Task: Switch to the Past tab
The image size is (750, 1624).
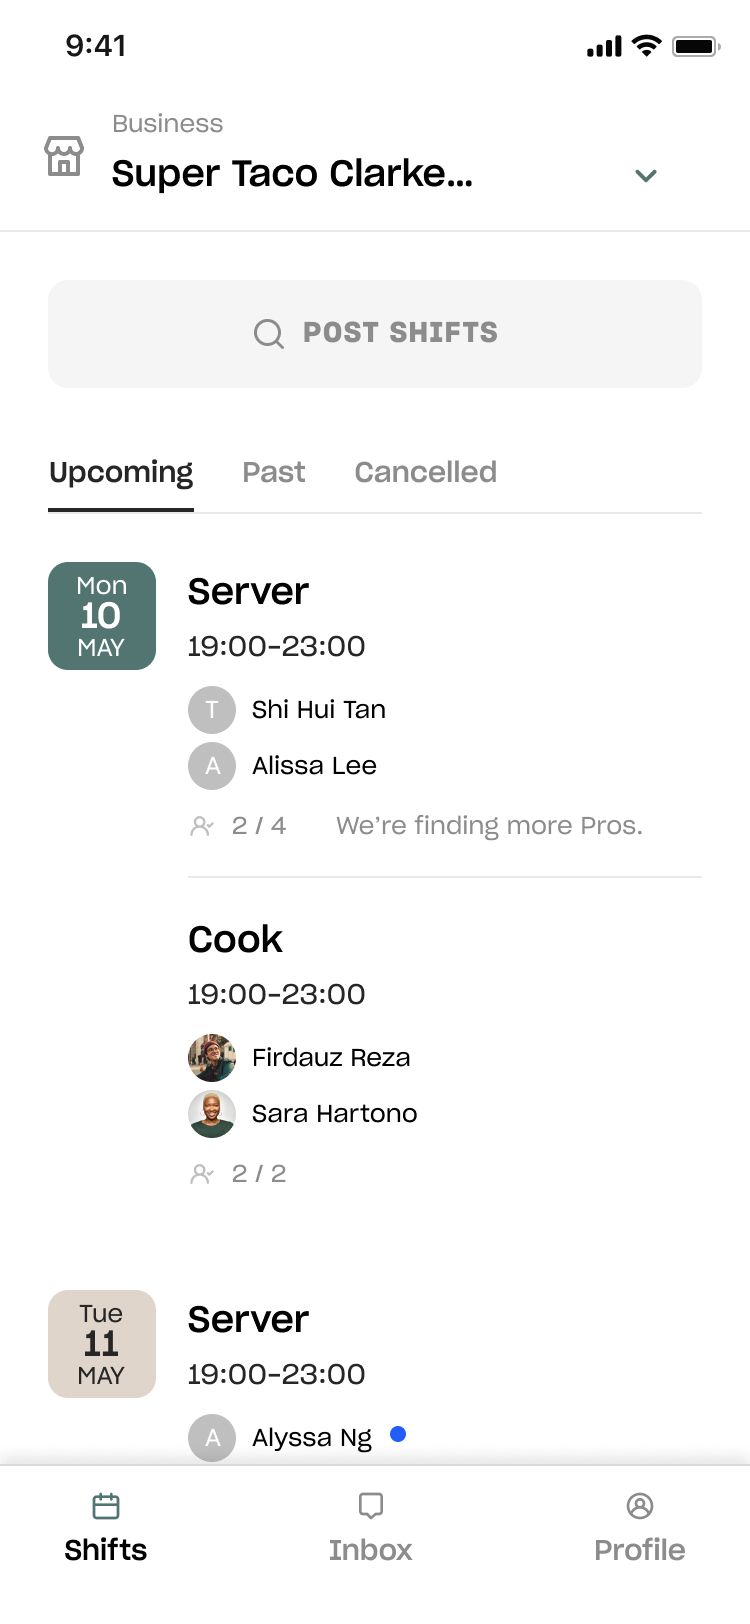Action: pyautogui.click(x=274, y=472)
